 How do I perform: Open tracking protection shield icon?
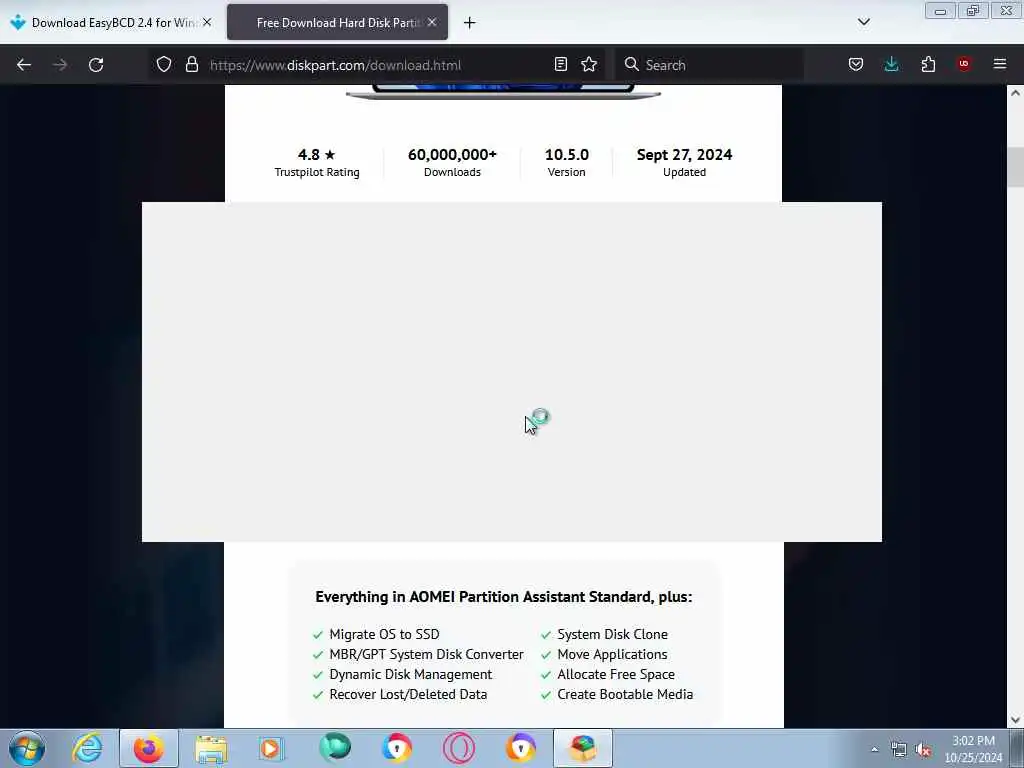click(164, 64)
